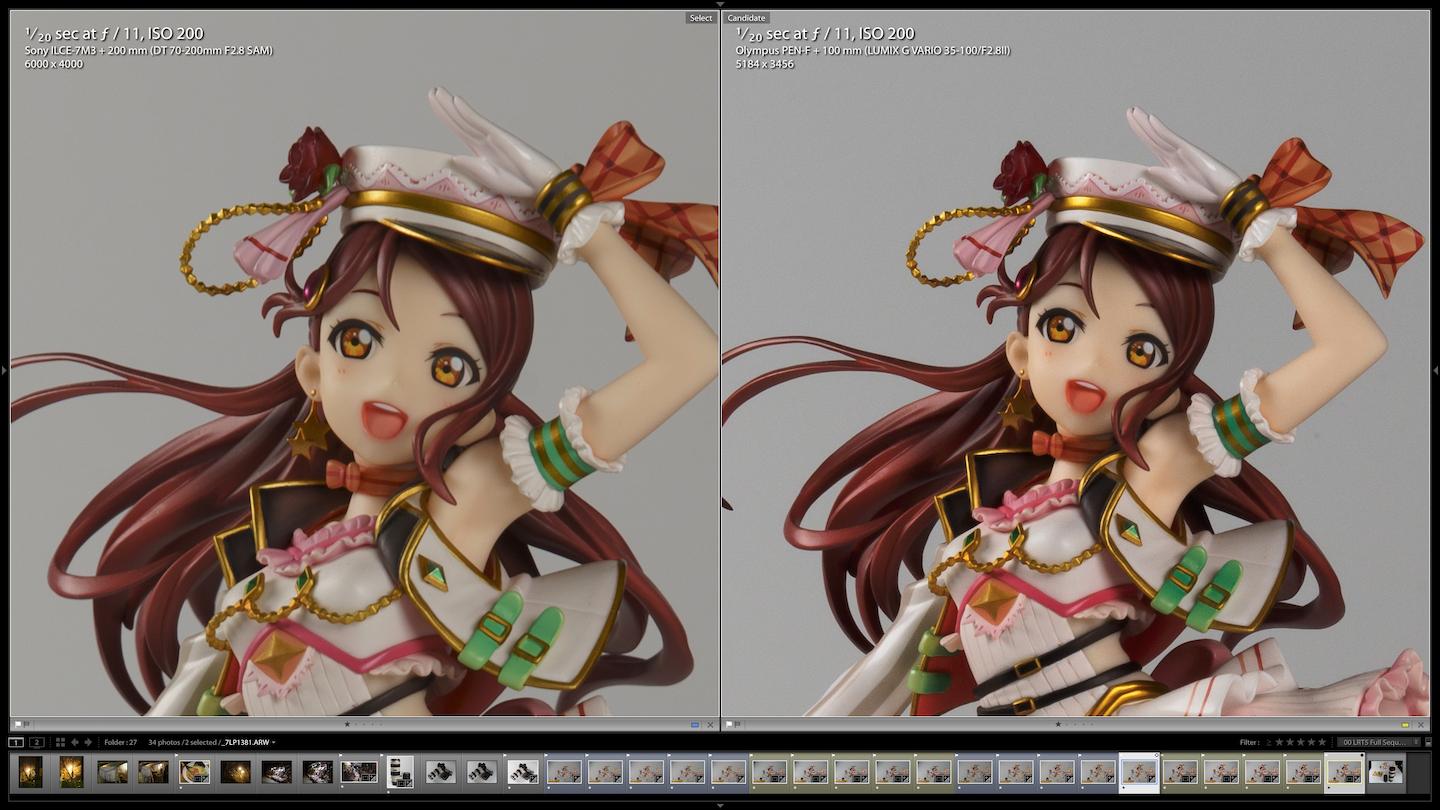
Task: Flag the Candidate photo as picked
Action: (729, 724)
